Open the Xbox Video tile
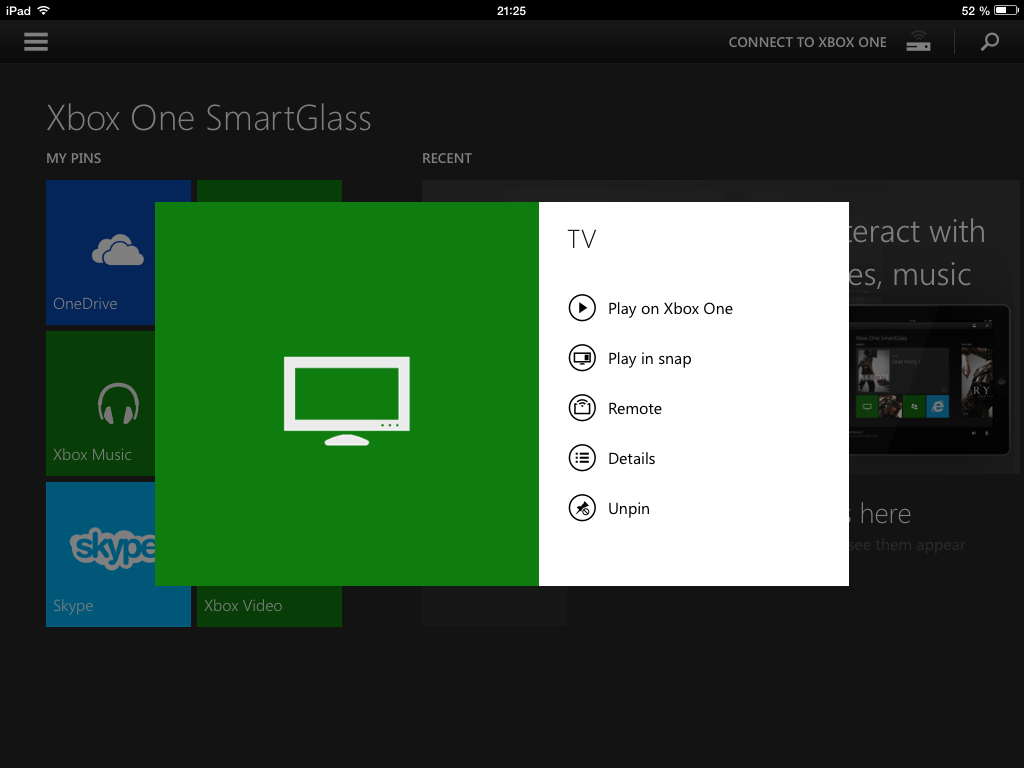Screen dimensions: 1024x768 point(269,606)
